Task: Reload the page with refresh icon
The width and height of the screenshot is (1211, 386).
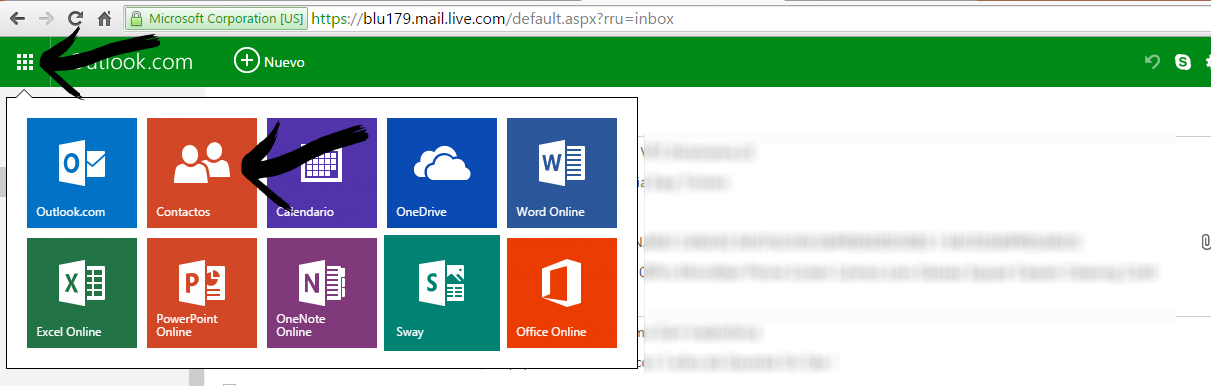Action: 75,18
